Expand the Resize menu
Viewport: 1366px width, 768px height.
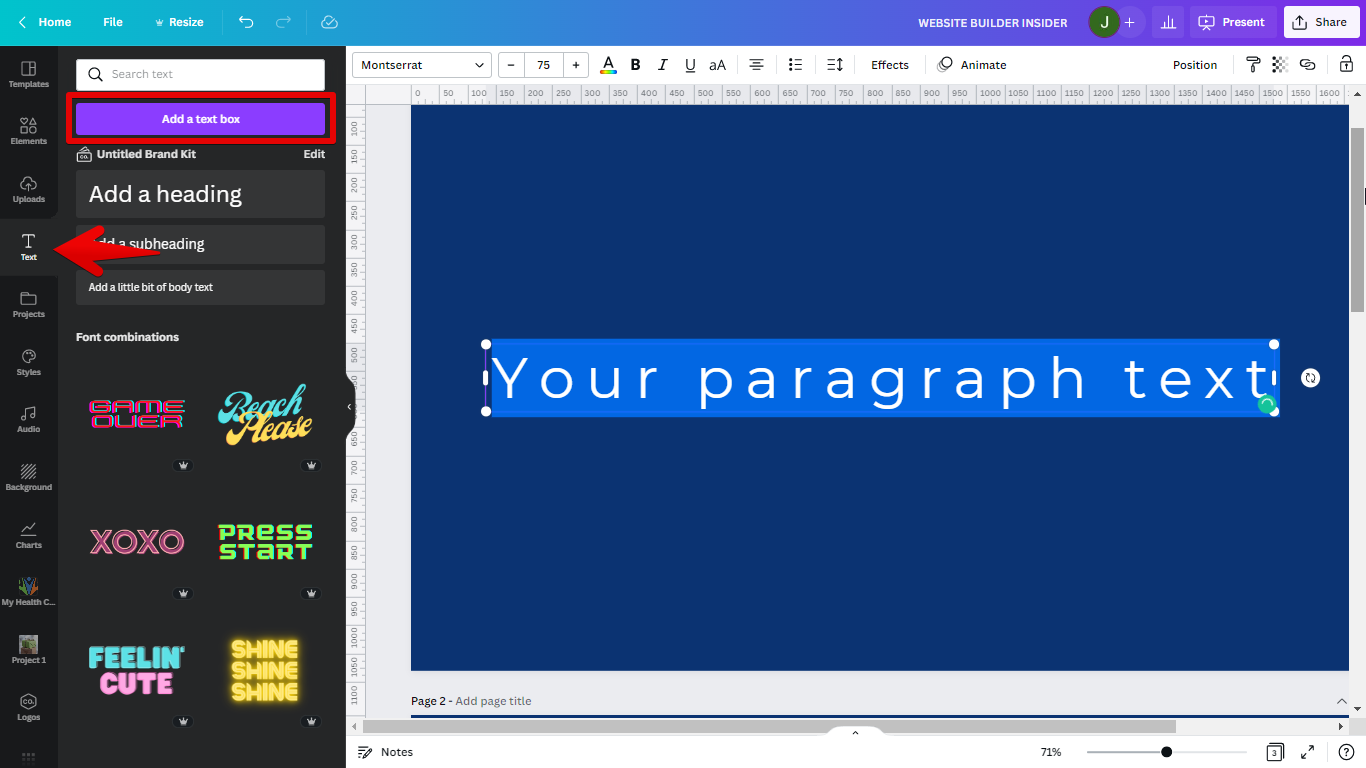(178, 22)
